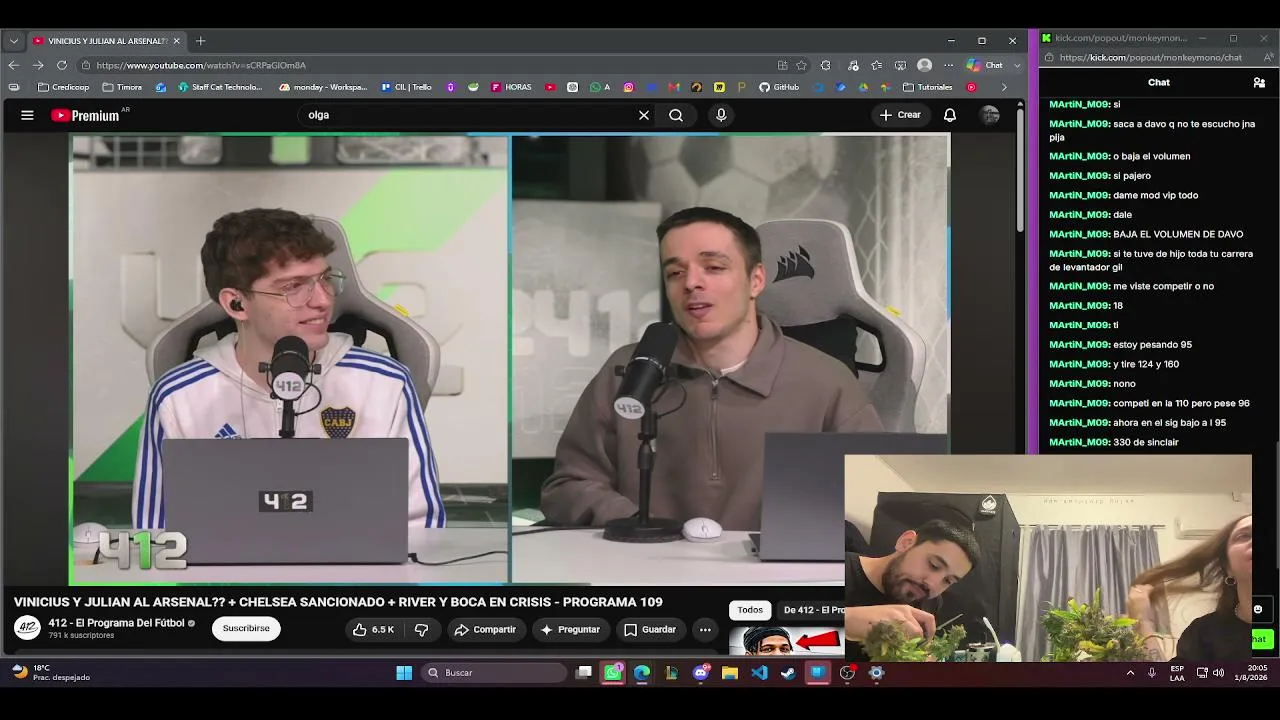Click the video player area
Viewport: 1280px width, 720px height.
click(510, 359)
